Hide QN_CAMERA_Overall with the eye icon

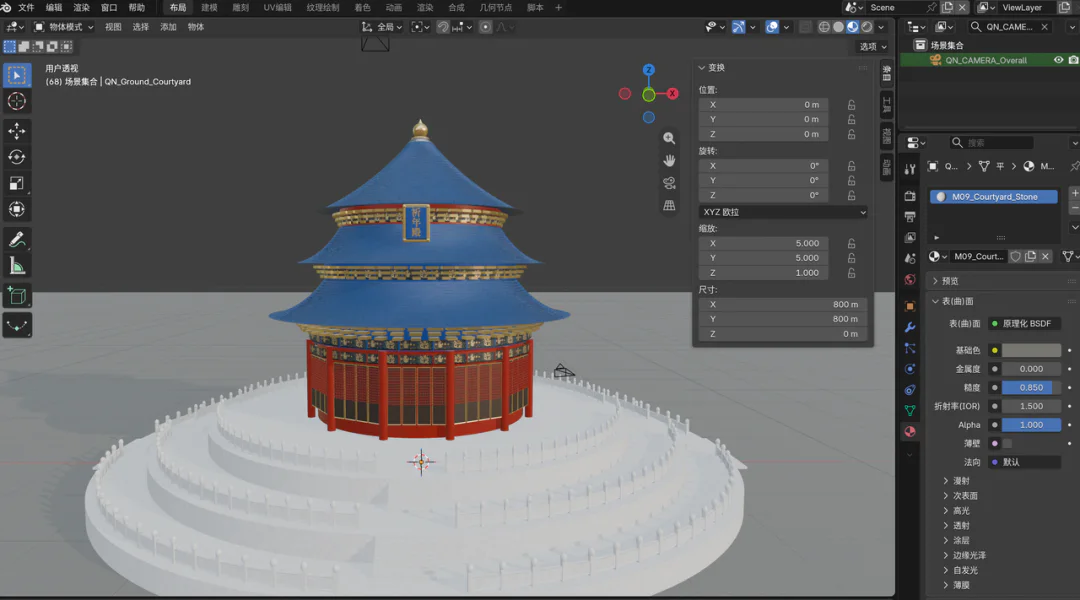pyautogui.click(x=1059, y=60)
